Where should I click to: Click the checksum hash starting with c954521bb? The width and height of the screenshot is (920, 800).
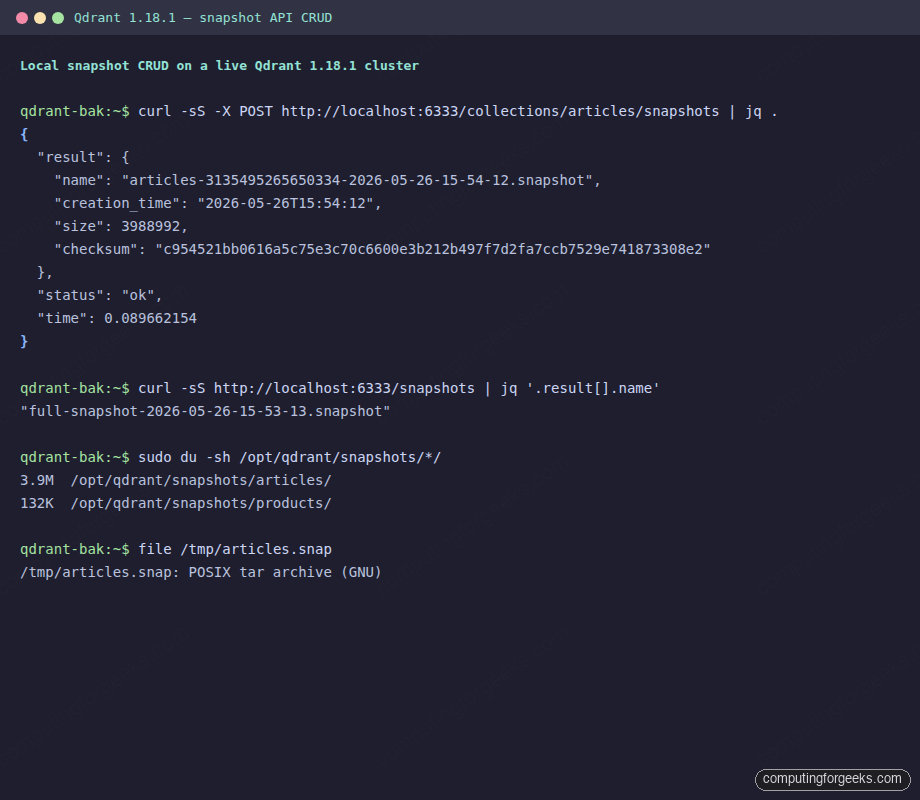click(433, 249)
